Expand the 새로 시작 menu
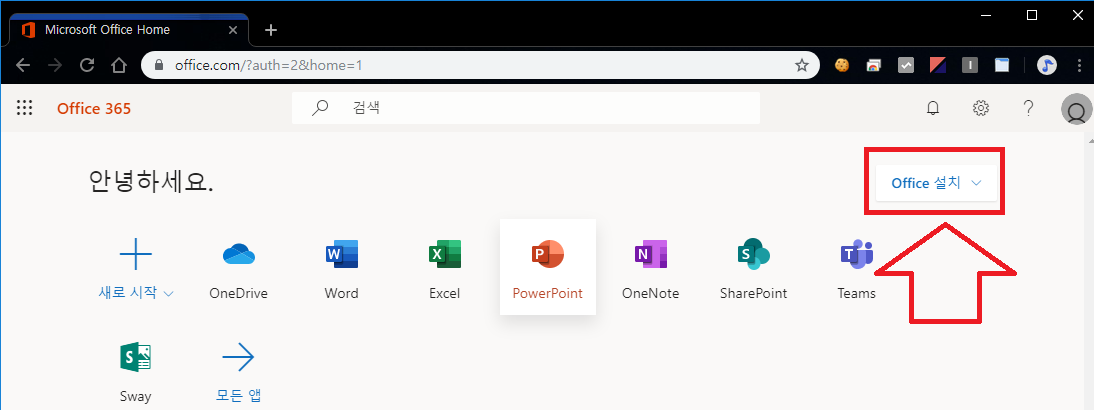 coord(136,292)
